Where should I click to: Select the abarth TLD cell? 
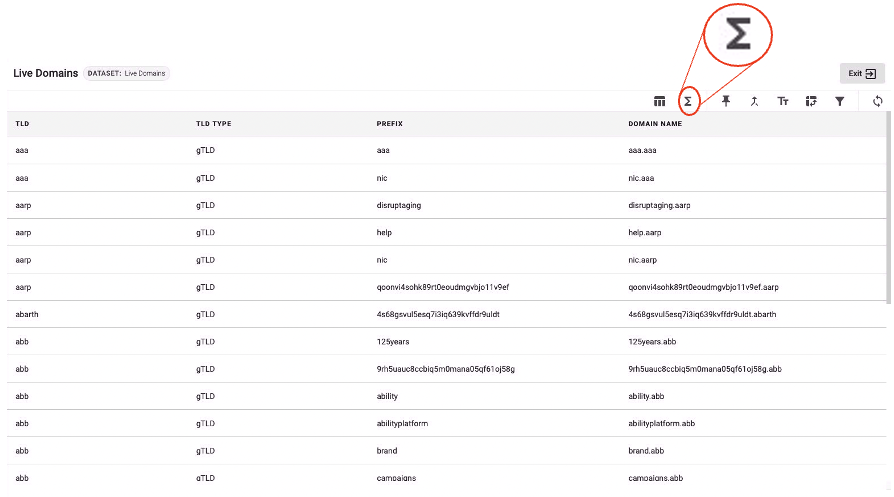(27, 314)
